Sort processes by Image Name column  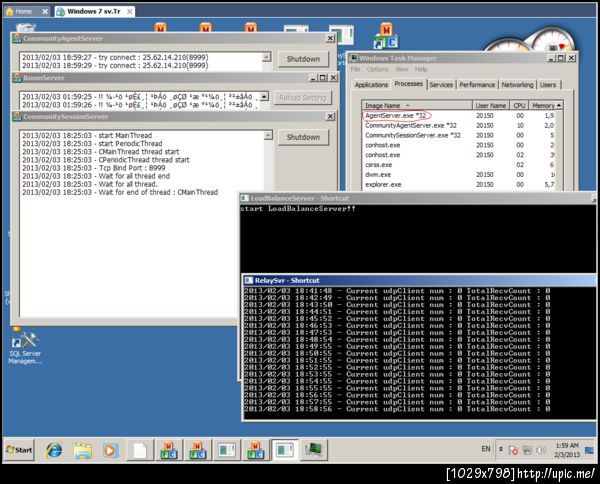(417, 105)
